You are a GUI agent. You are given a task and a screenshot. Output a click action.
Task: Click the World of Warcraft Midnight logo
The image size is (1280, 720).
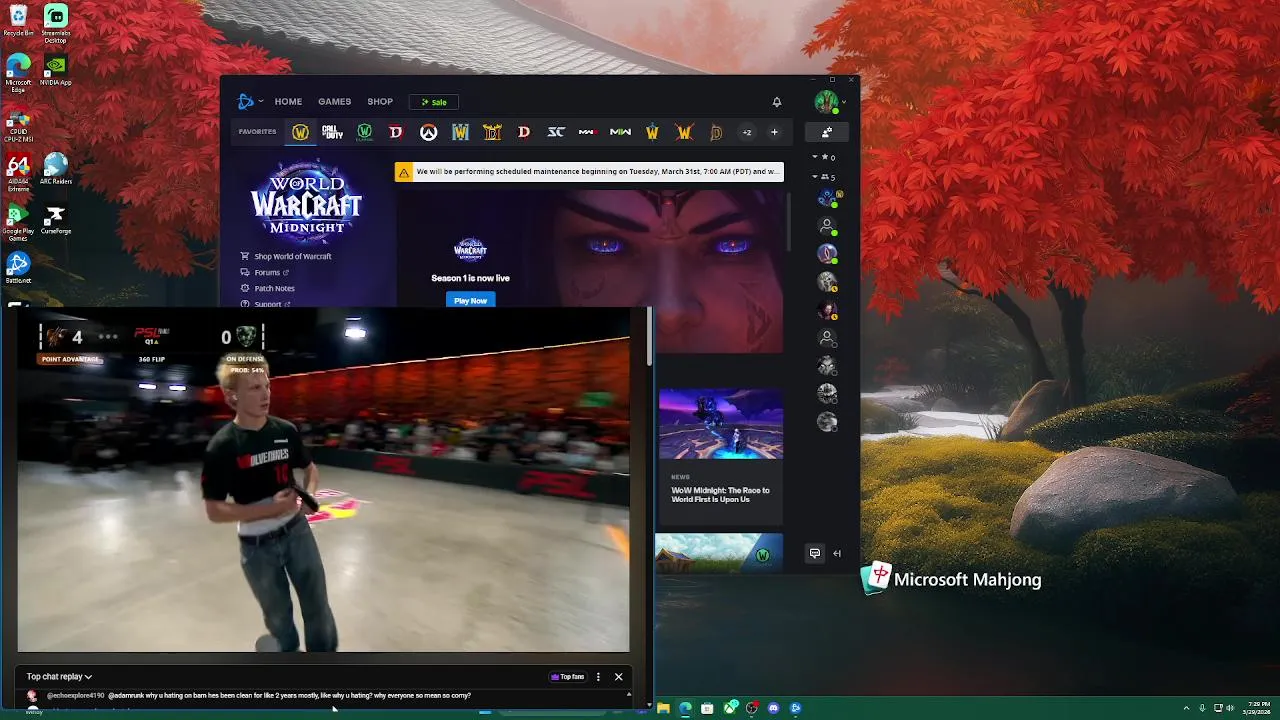click(306, 199)
